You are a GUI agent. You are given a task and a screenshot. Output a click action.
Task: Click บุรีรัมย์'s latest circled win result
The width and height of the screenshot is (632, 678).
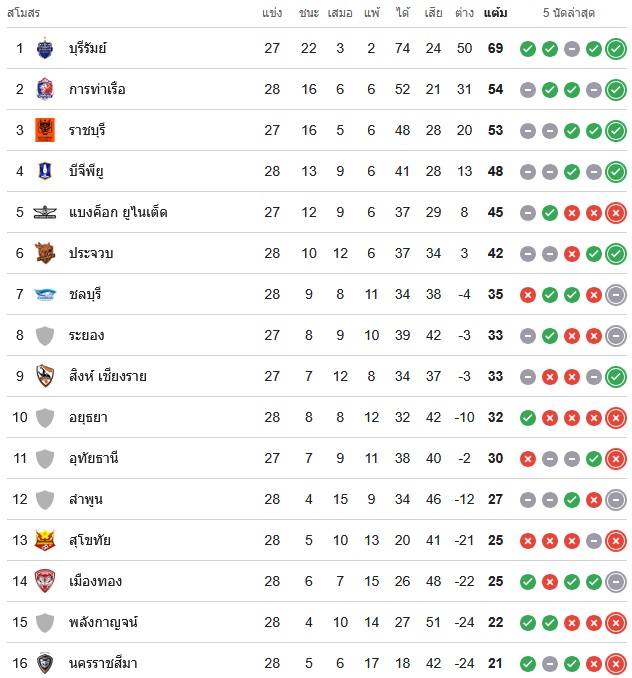click(x=616, y=49)
